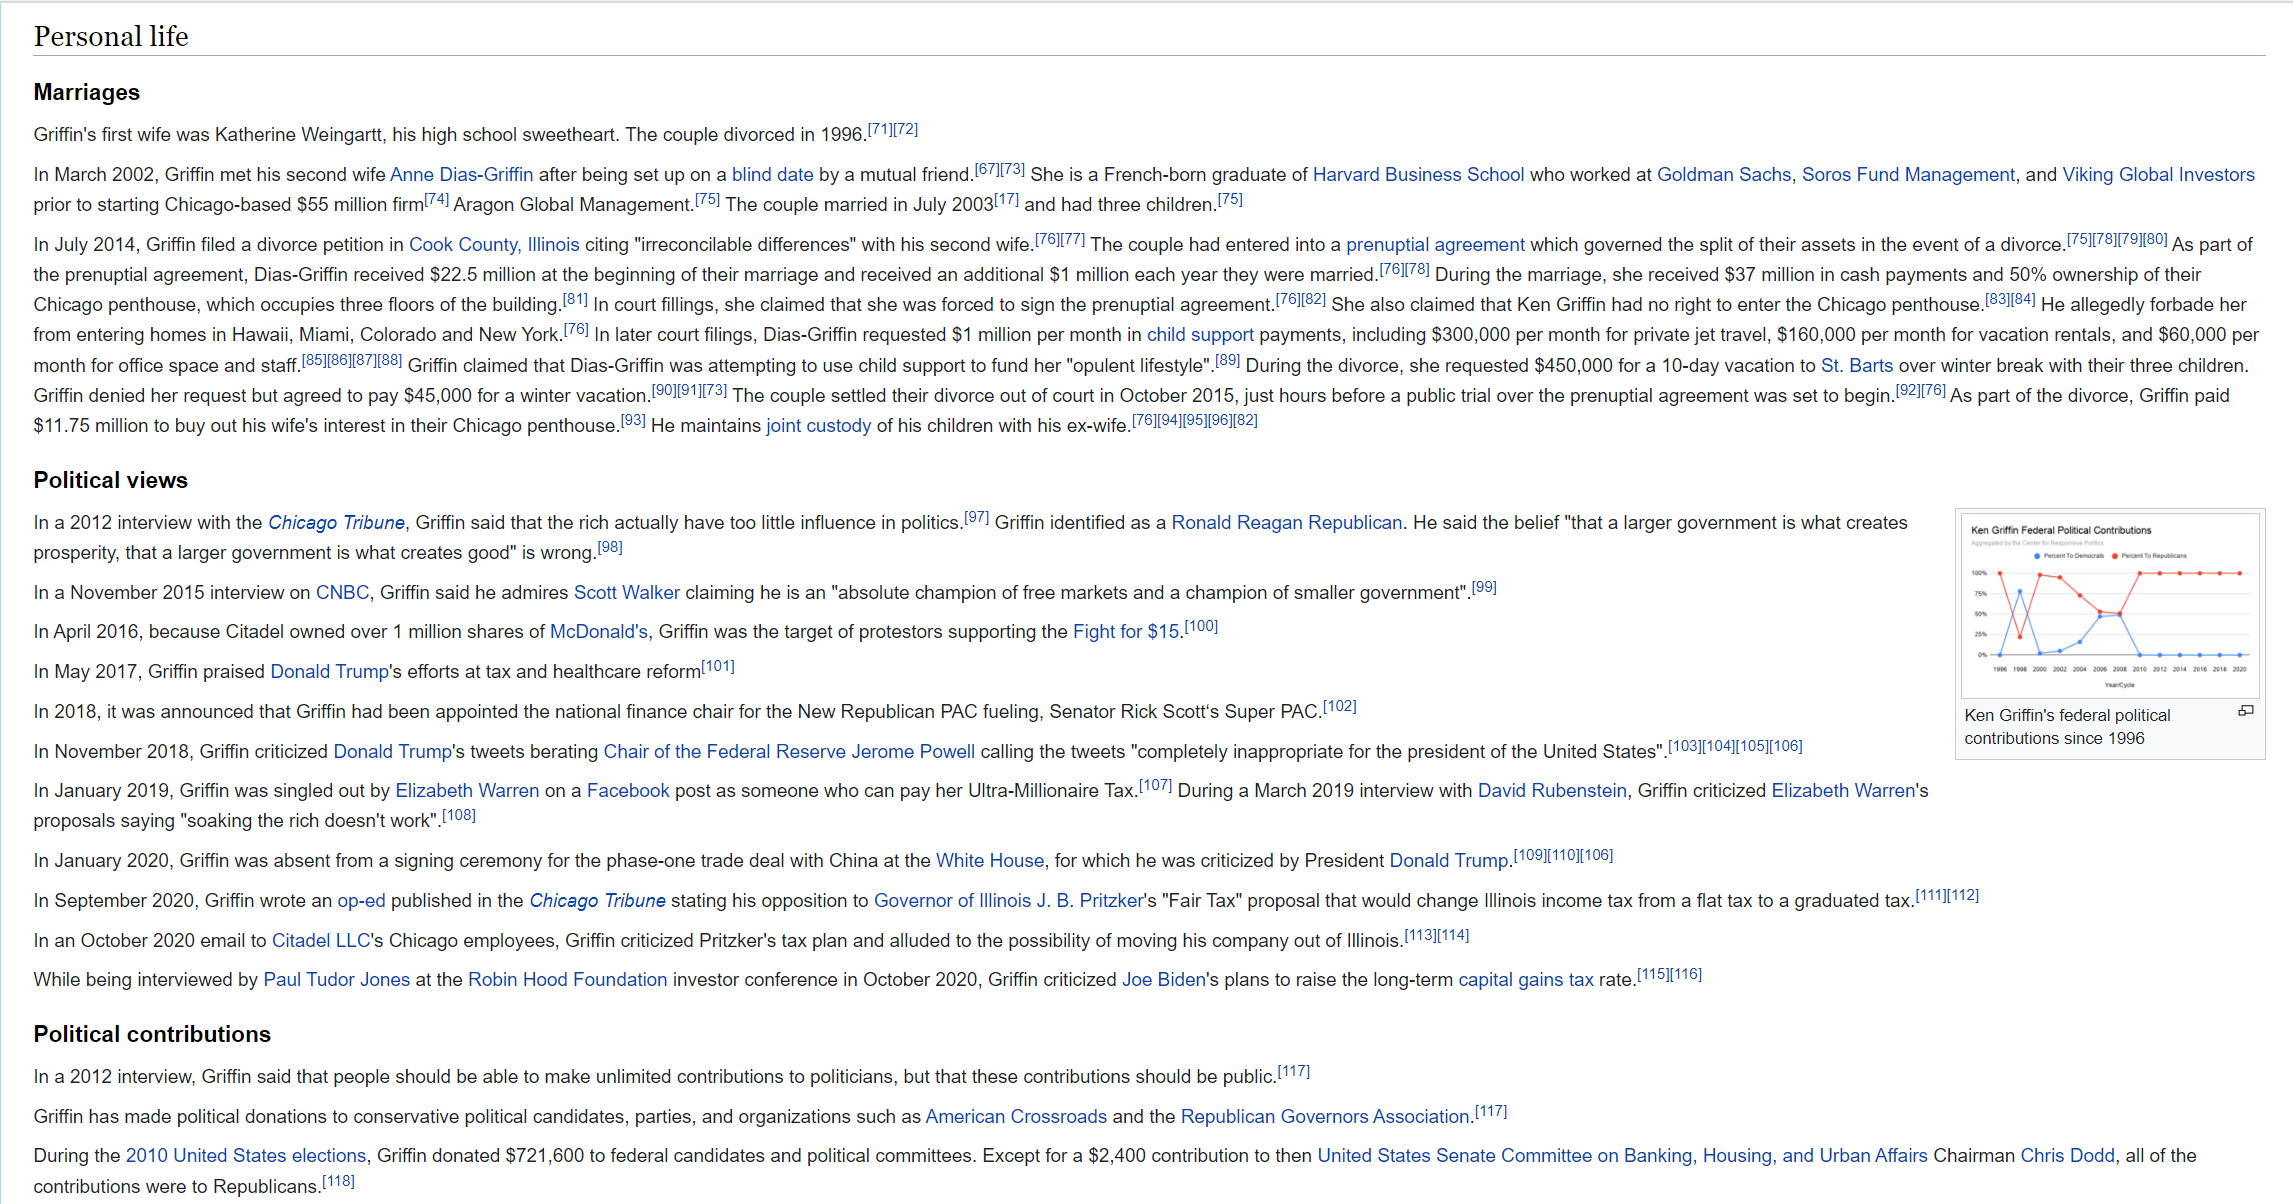Image resolution: width=2293 pixels, height=1204 pixels.
Task: Follow the Paul Tudor Jones link
Action: (336, 979)
